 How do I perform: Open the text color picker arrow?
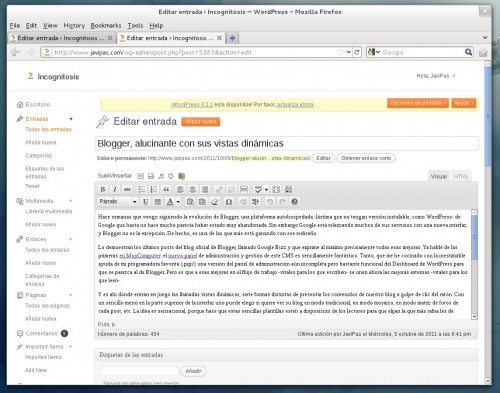178,201
